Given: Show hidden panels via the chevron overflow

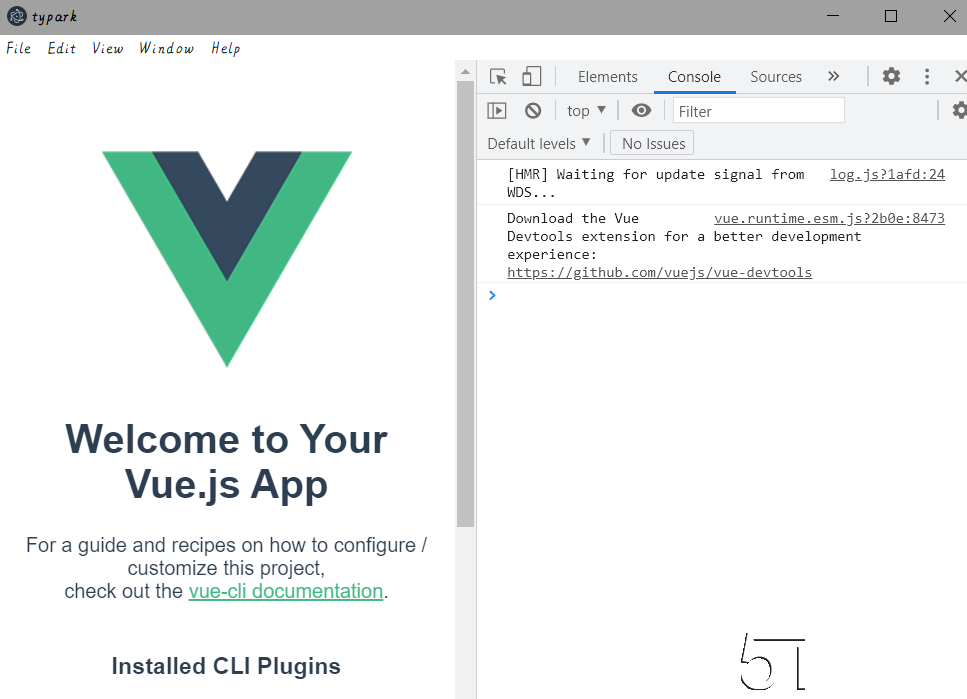Looking at the screenshot, I should (833, 76).
